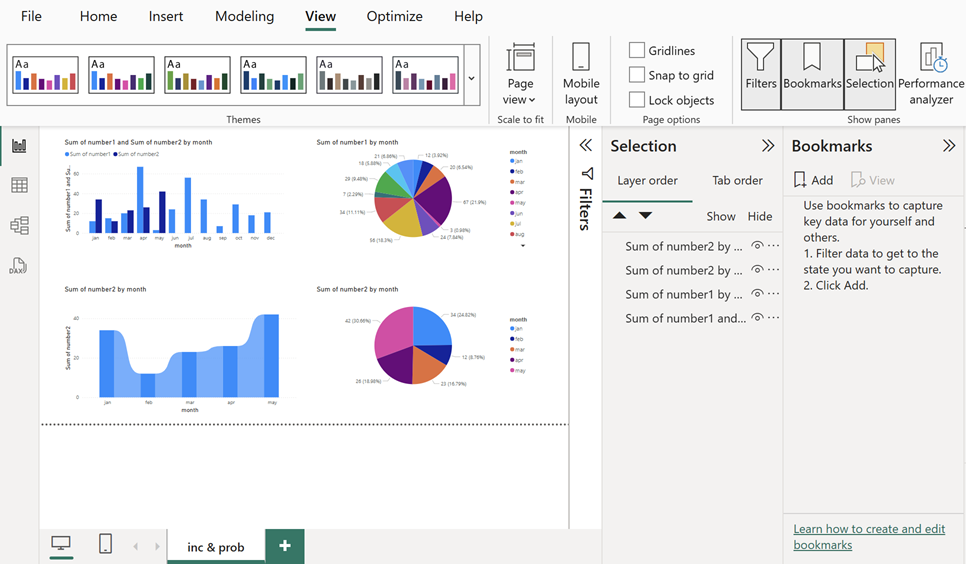The width and height of the screenshot is (966, 564).
Task: Enable the Snap to grid checkbox
Action: click(x=637, y=75)
